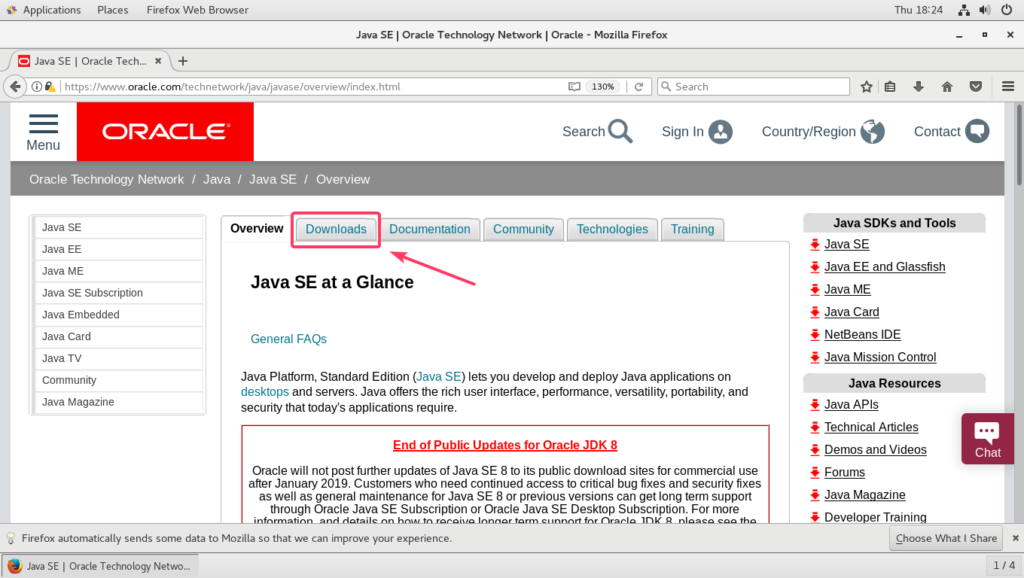Save the page to Pocket using its icon

coord(975,86)
